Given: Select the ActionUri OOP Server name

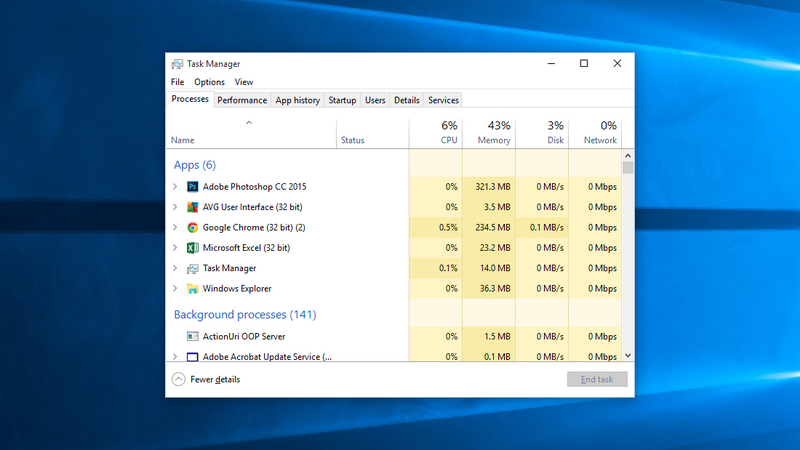Looking at the screenshot, I should click(x=244, y=336).
